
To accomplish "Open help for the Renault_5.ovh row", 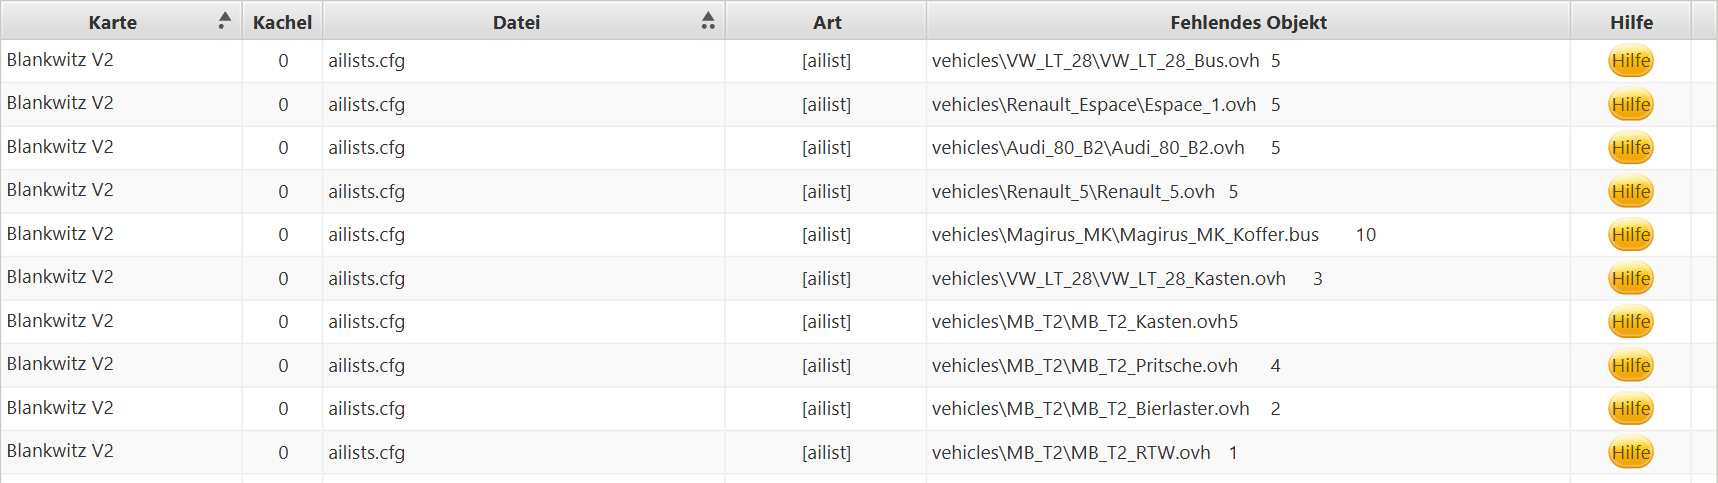I will click(1630, 192).
